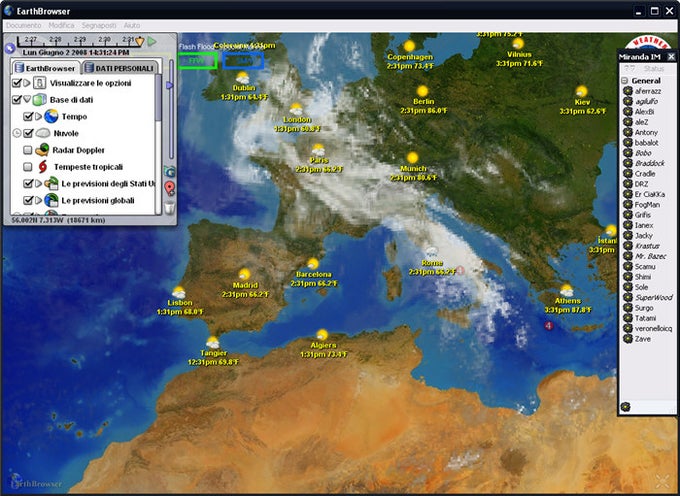Click the blue alert box next to FFW
This screenshot has width=680, height=496.
[243, 61]
